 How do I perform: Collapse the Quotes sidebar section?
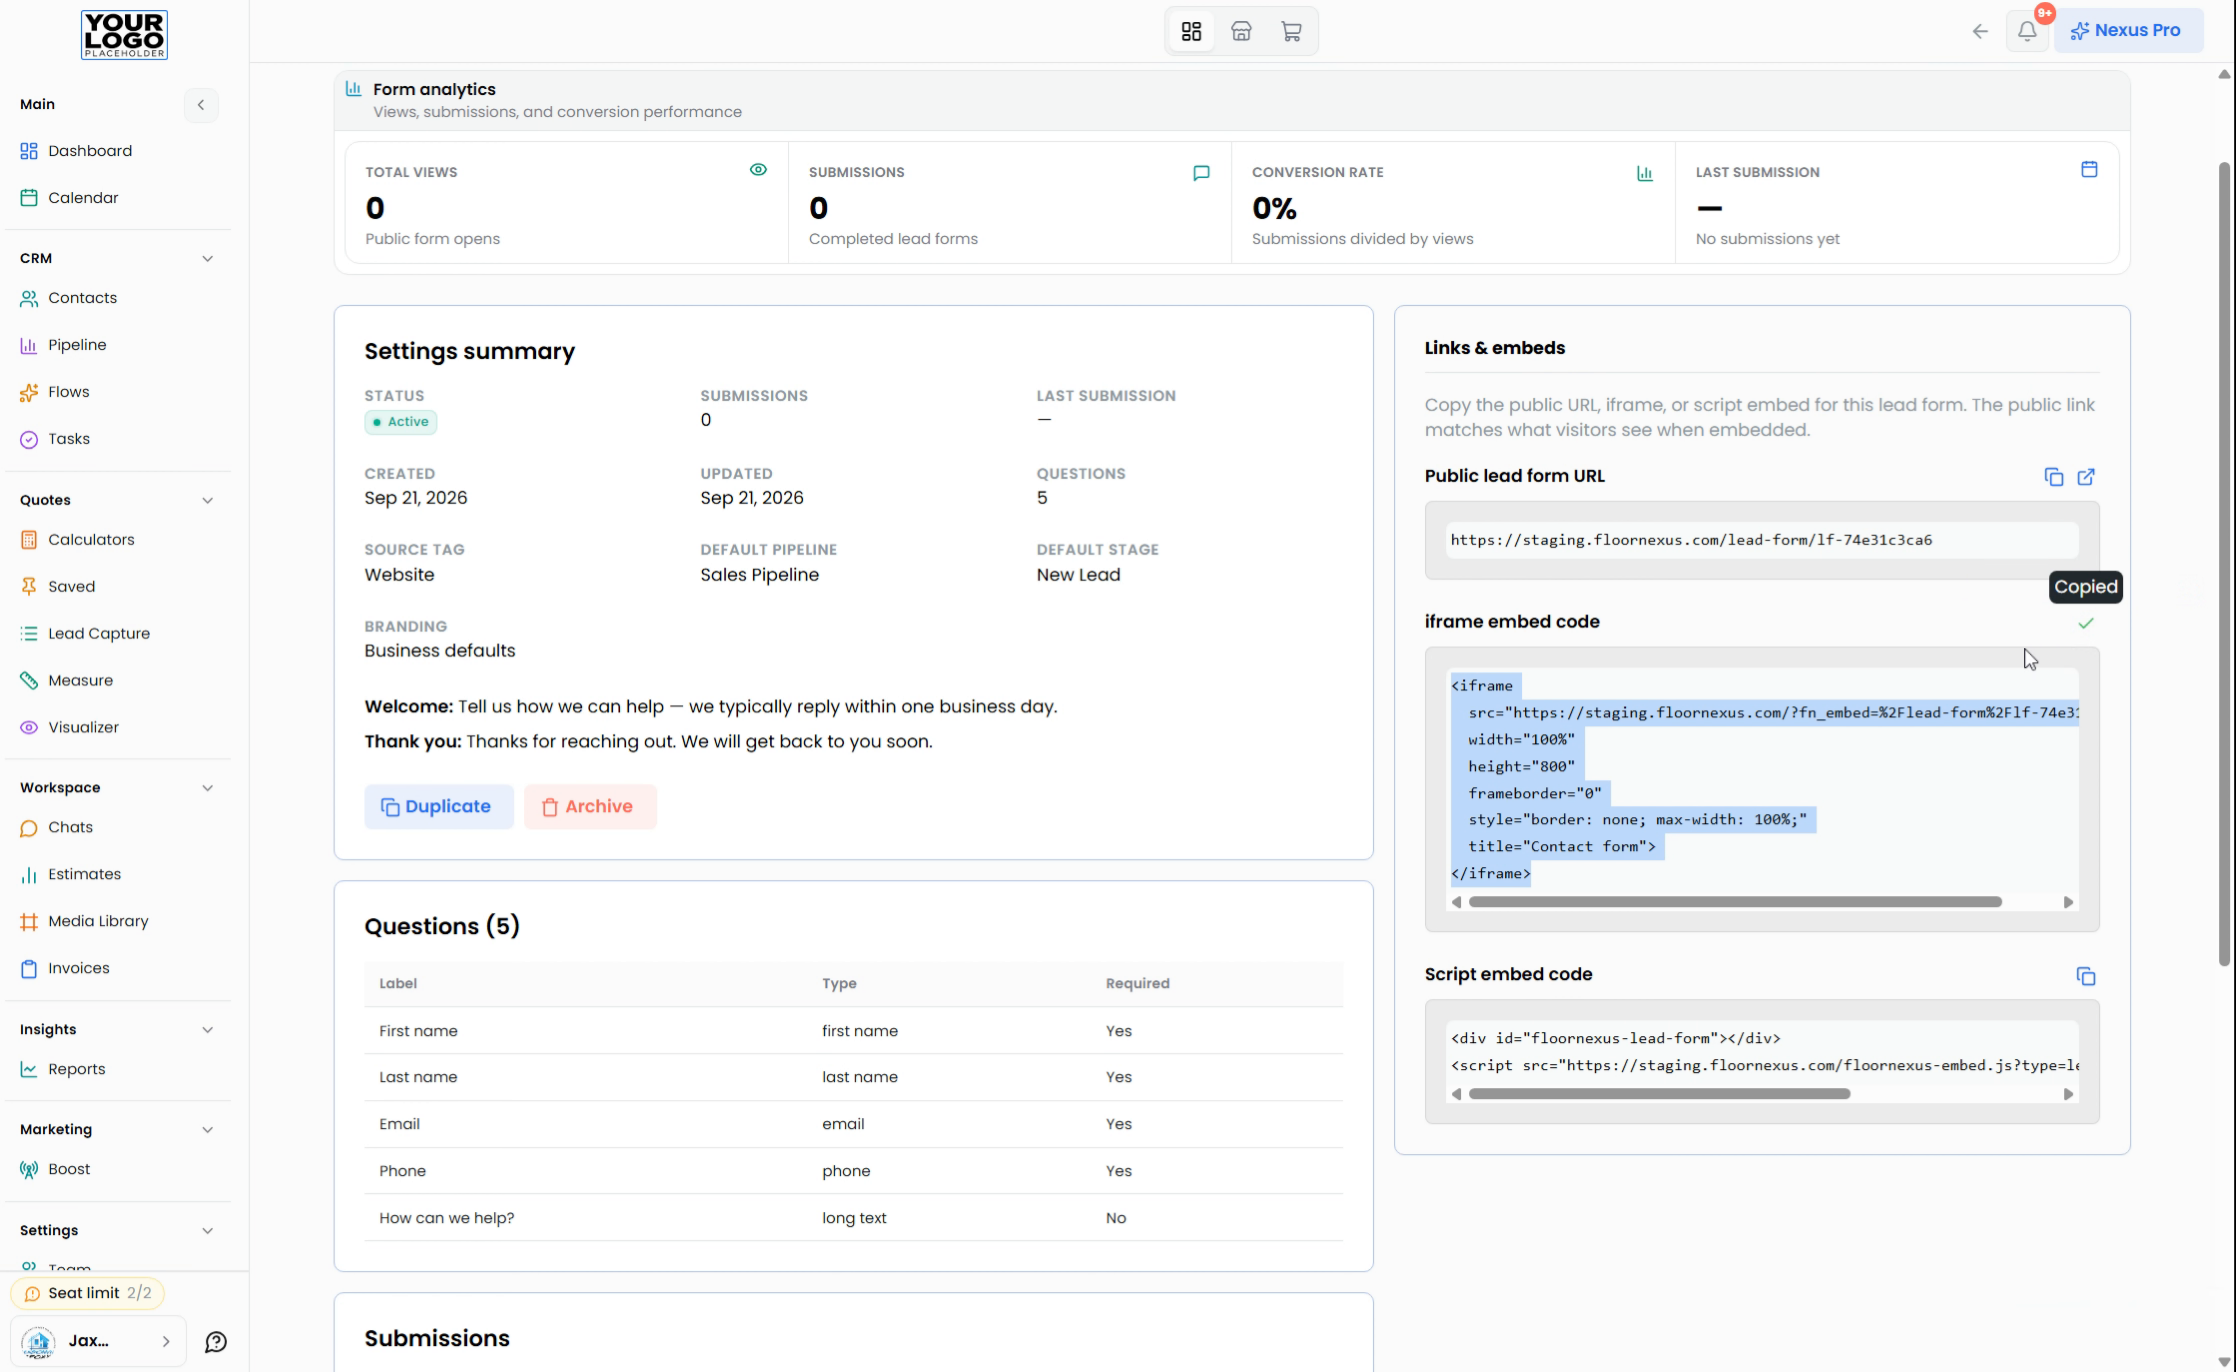(x=207, y=500)
